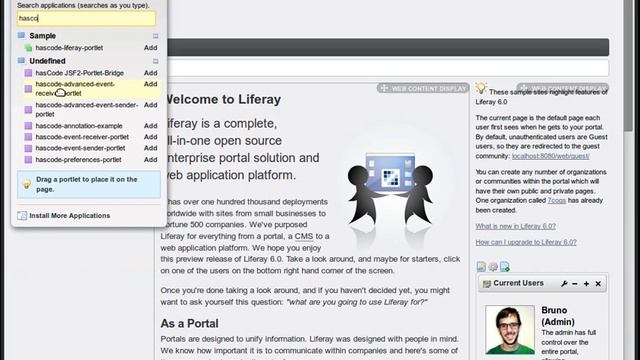The height and width of the screenshot is (360, 640).
Task: Open the 7cogs organization link
Action: tap(556, 200)
